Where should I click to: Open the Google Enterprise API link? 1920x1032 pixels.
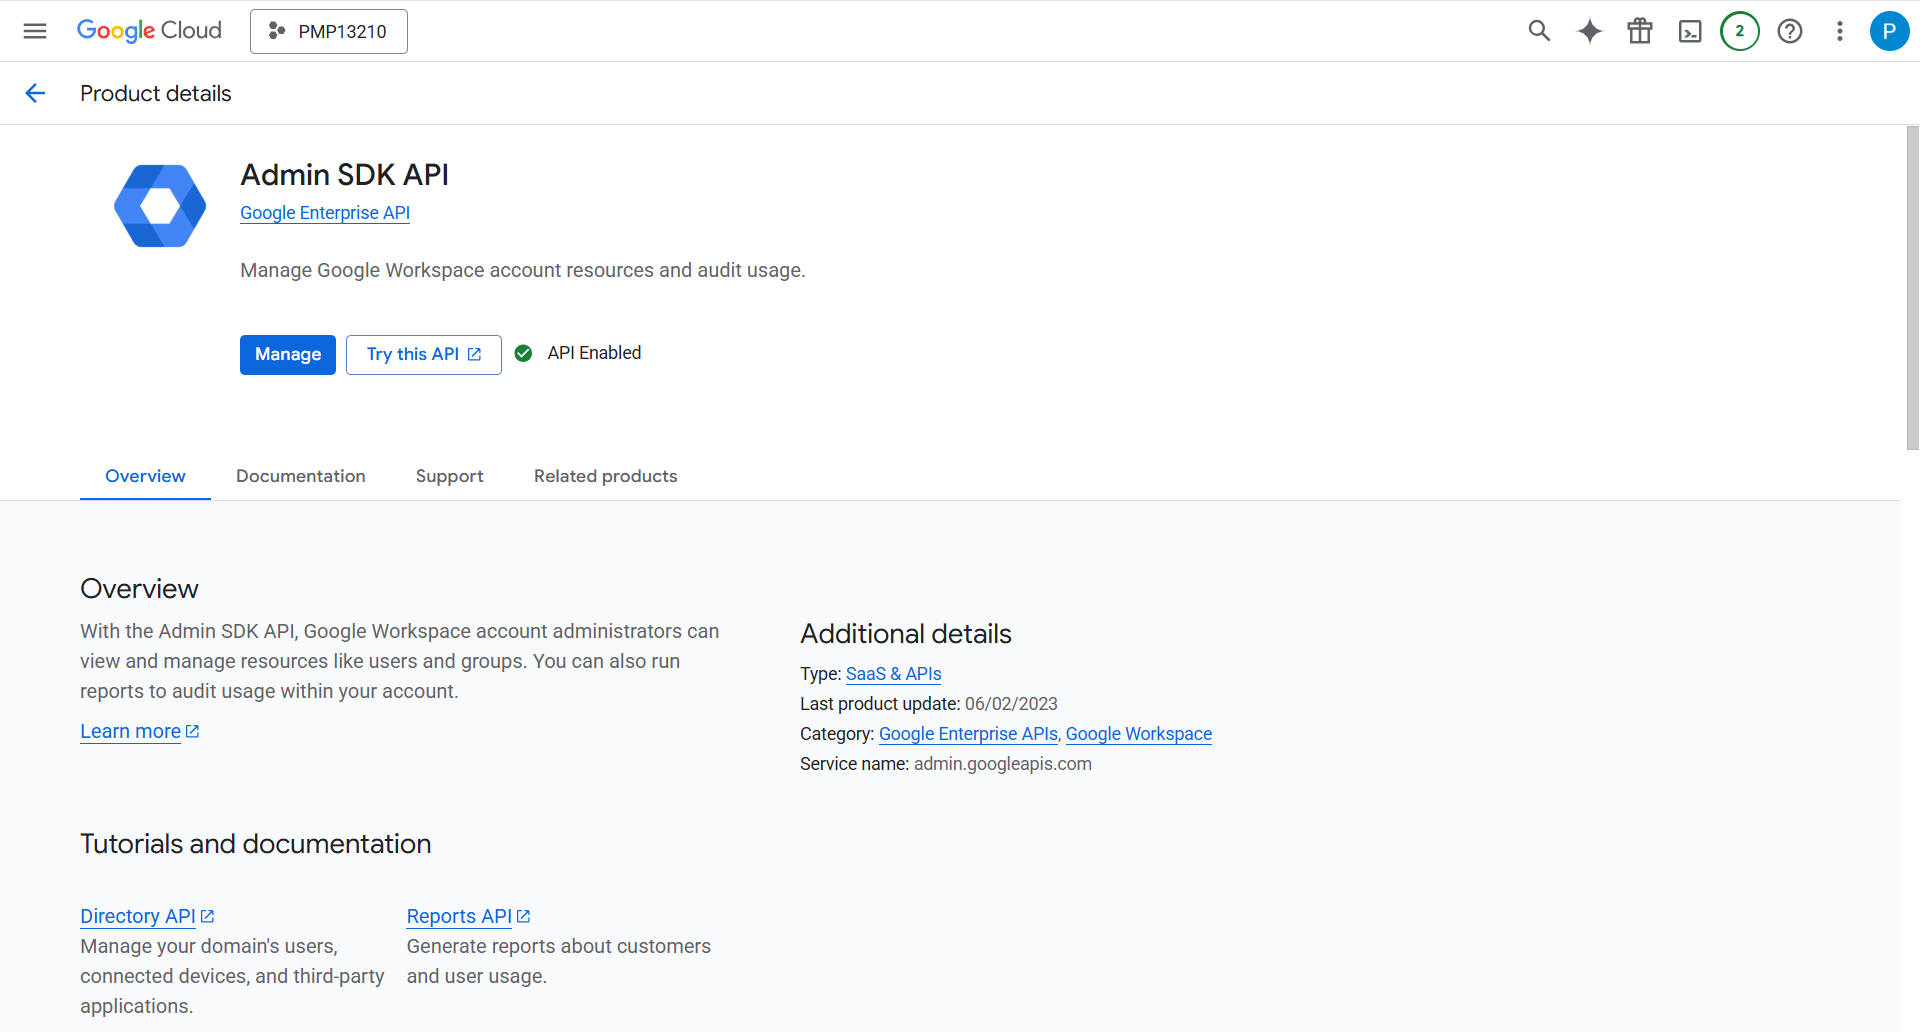point(324,213)
